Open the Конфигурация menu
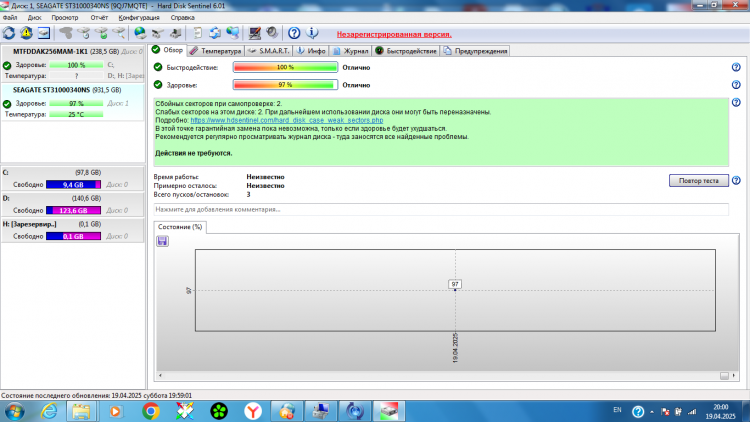This screenshot has width=750, height=422. 139,17
